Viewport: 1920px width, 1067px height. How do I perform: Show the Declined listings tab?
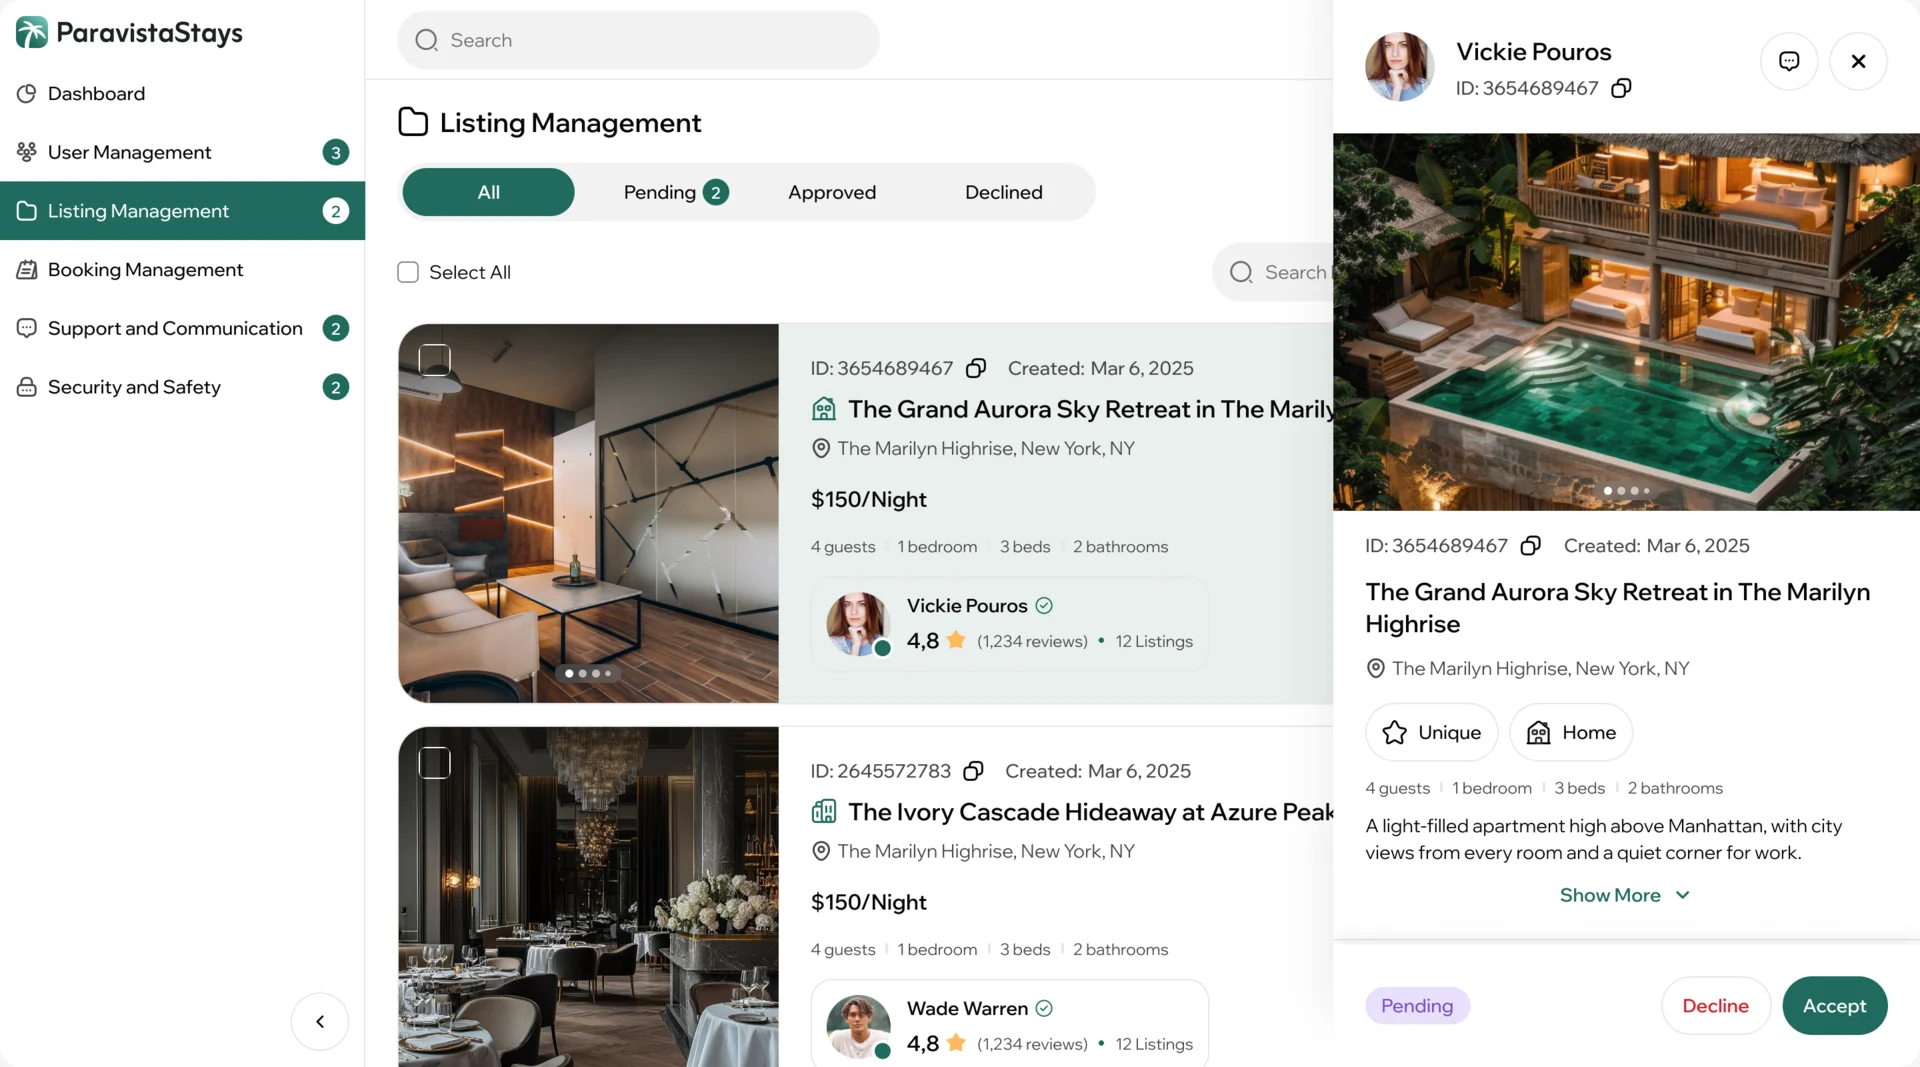[1004, 192]
